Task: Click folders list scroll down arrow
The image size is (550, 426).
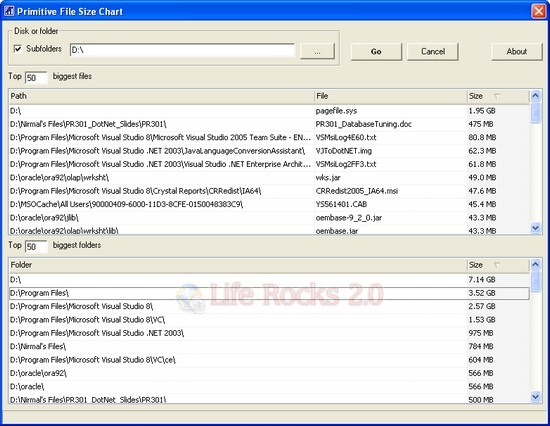Action: click(535, 397)
